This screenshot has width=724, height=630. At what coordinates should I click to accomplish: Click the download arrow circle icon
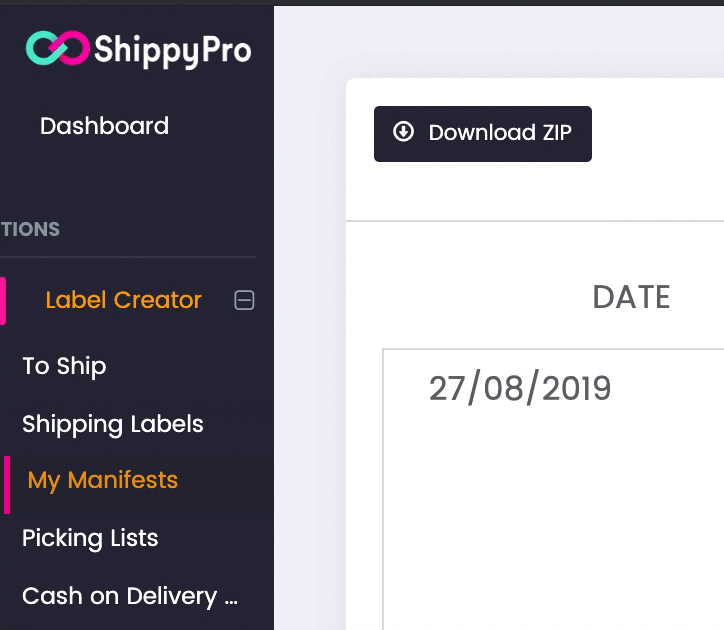(403, 132)
